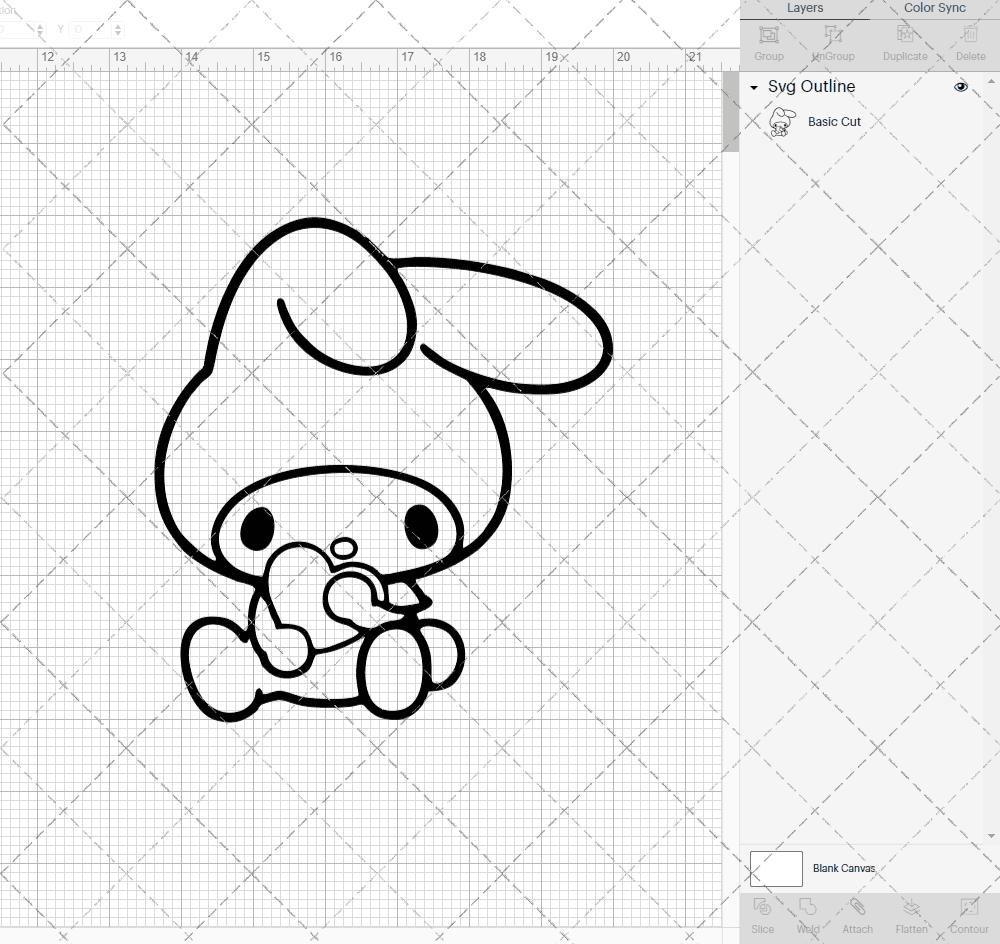Click the Y position stepper arrows
This screenshot has width=1000, height=944.
pyautogui.click(x=118, y=29)
